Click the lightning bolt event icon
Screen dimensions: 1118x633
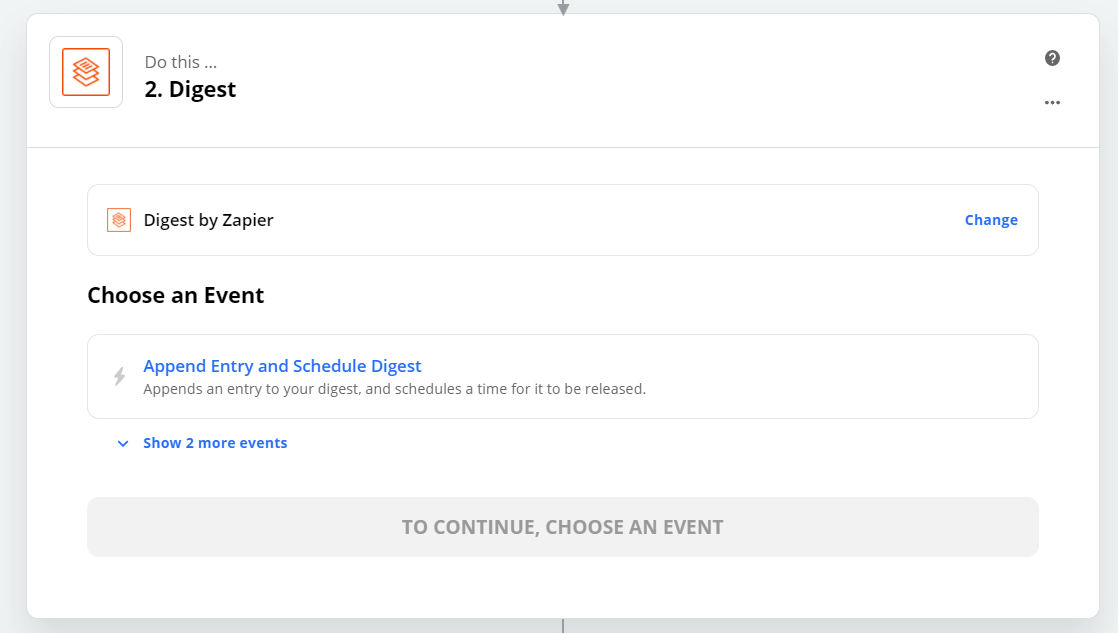point(120,376)
